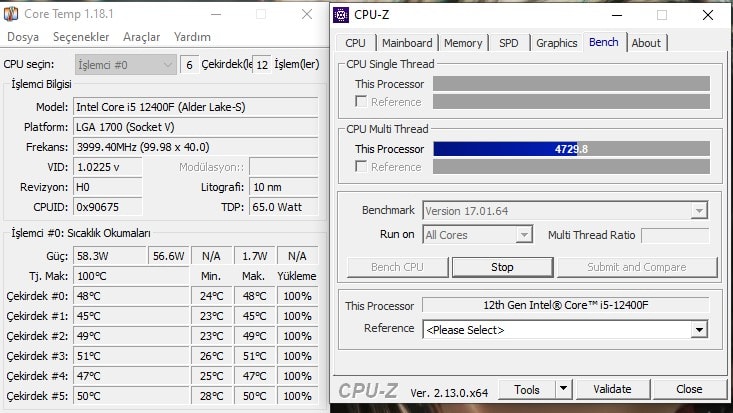This screenshot has height=413, width=733.
Task: Click the Bench CPU button
Action: click(397, 267)
